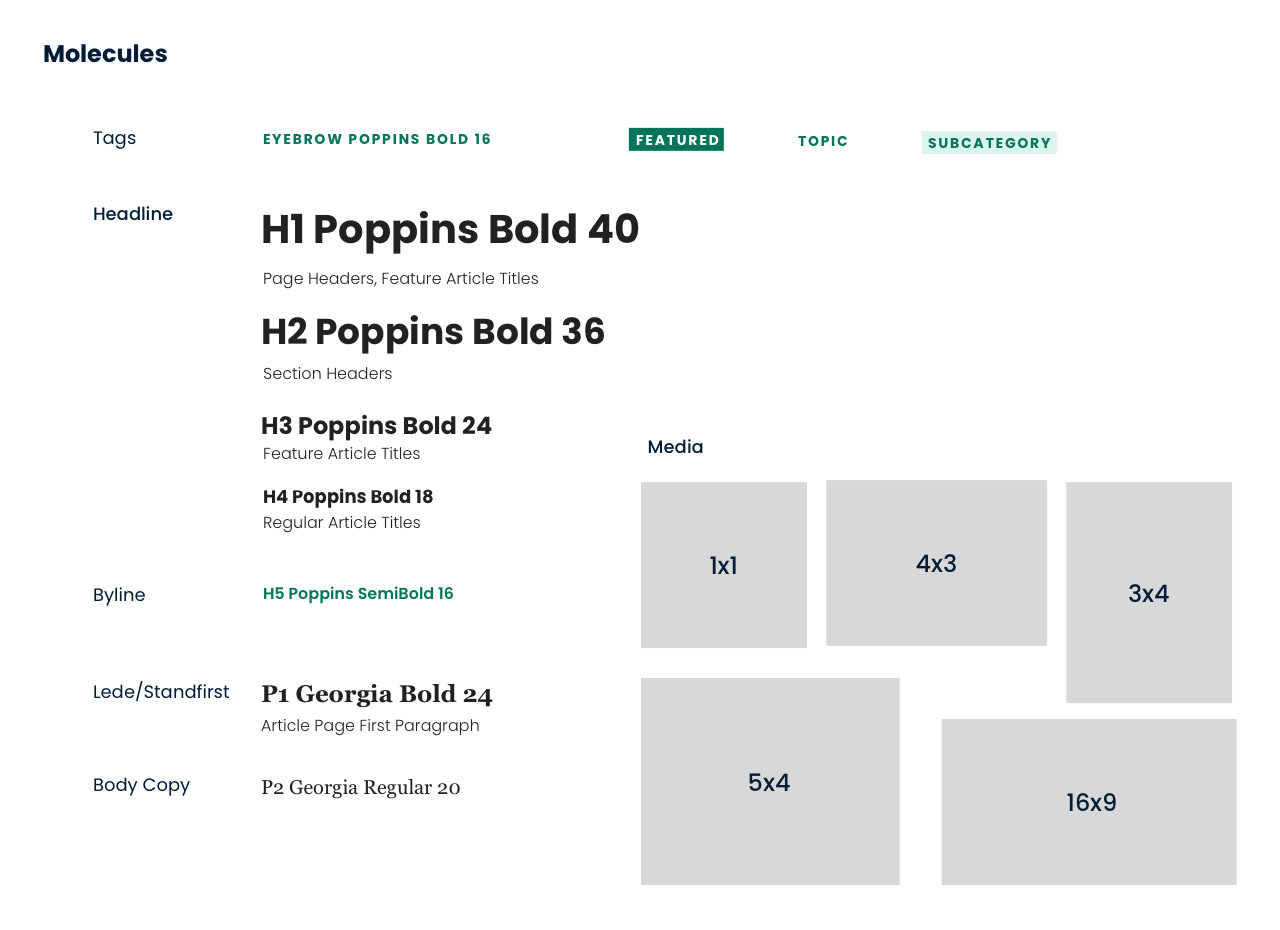The image size is (1280, 930).
Task: Click the H1 Poppins Bold 40 headline
Action: pyautogui.click(x=450, y=230)
